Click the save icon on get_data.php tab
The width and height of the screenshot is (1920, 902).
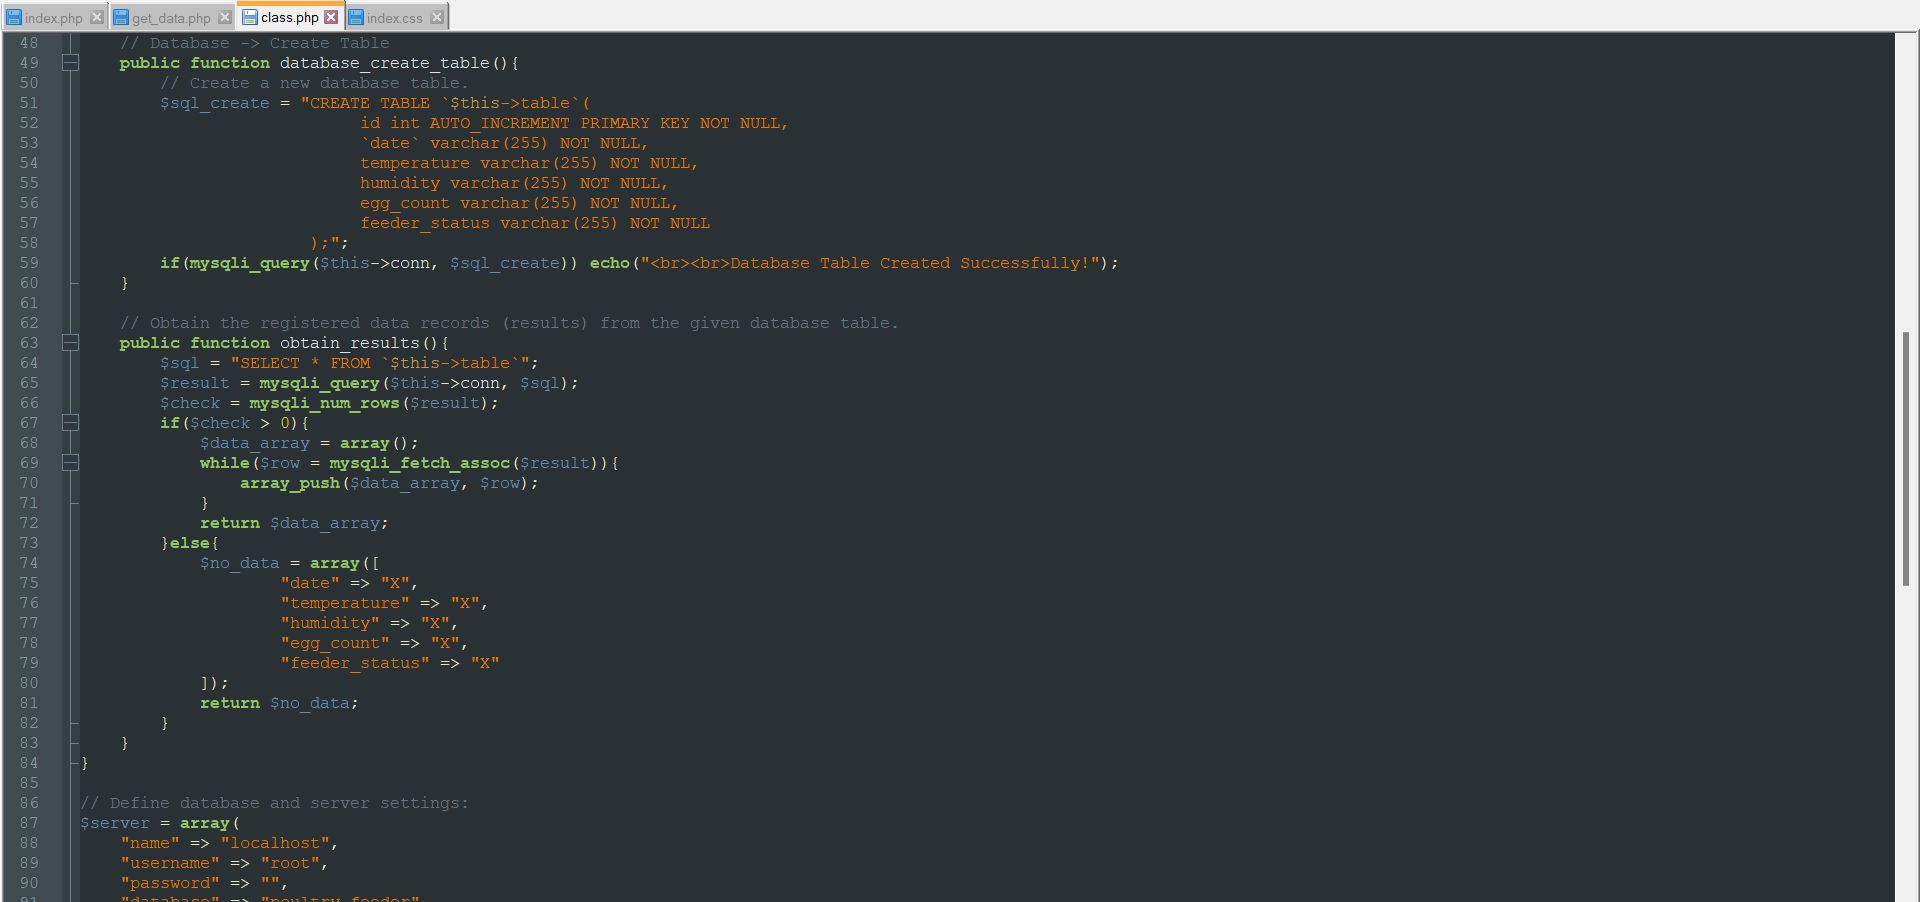pyautogui.click(x=121, y=17)
